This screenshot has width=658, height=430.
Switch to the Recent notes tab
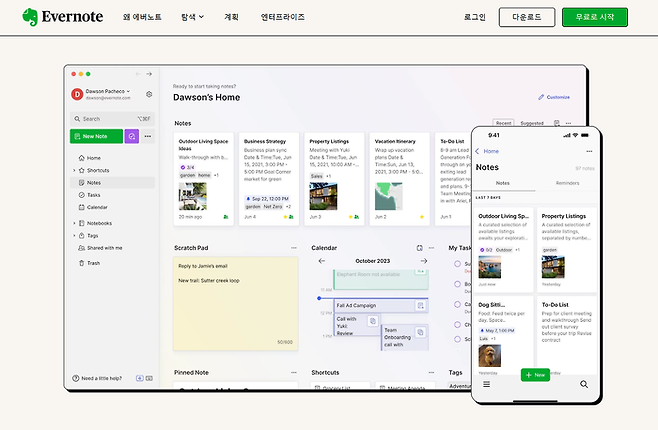click(503, 123)
